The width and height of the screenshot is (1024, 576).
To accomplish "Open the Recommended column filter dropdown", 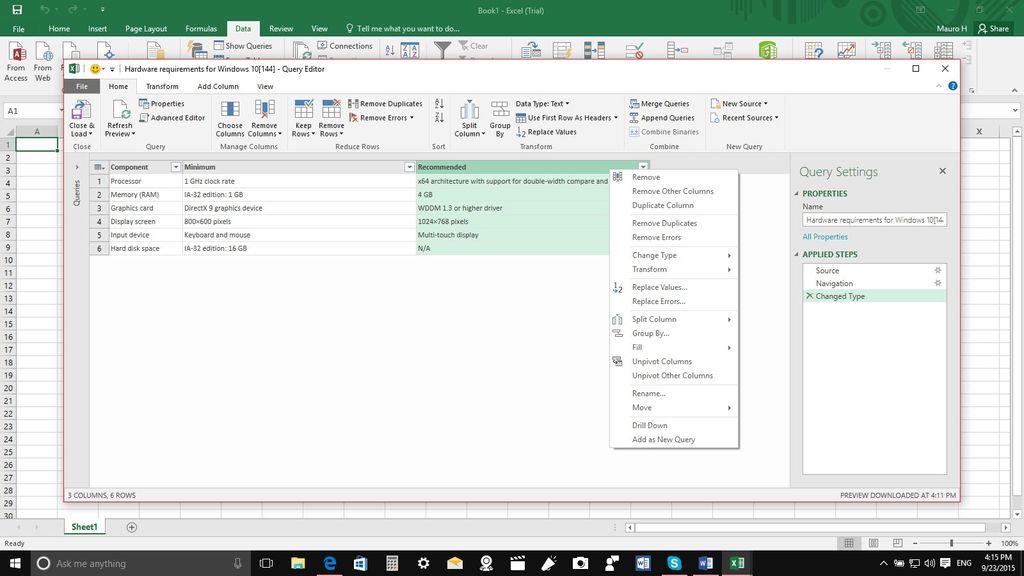I will click(643, 166).
